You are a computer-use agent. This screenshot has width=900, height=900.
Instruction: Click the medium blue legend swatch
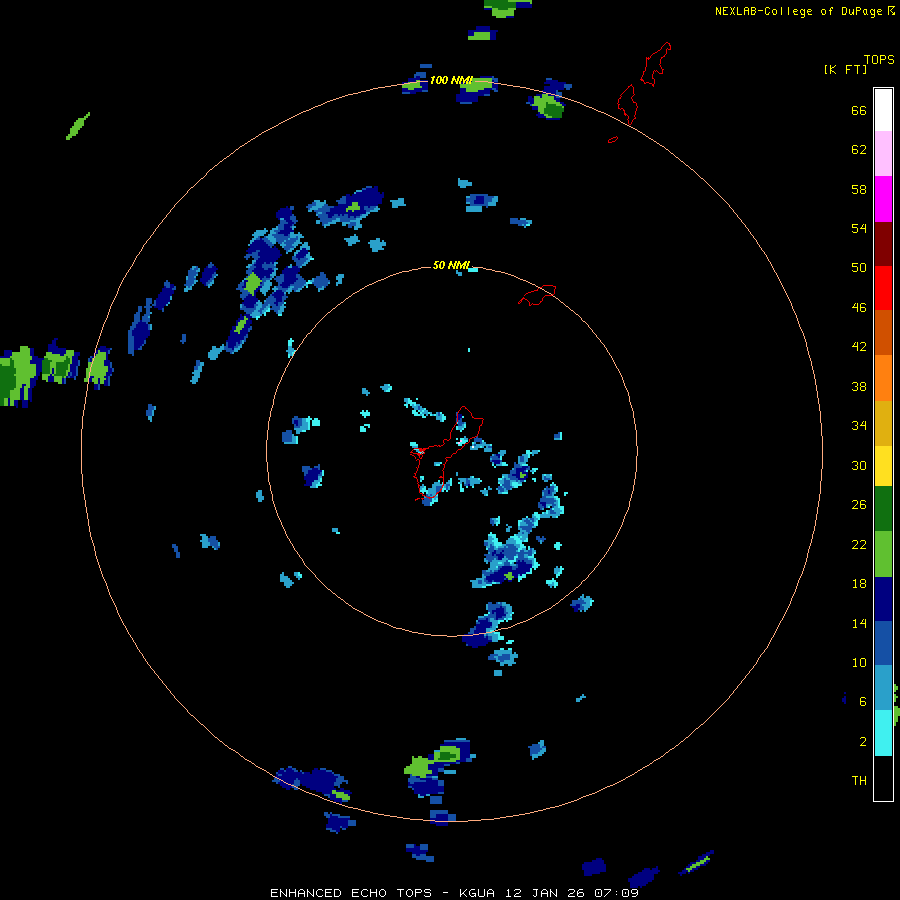[x=883, y=643]
